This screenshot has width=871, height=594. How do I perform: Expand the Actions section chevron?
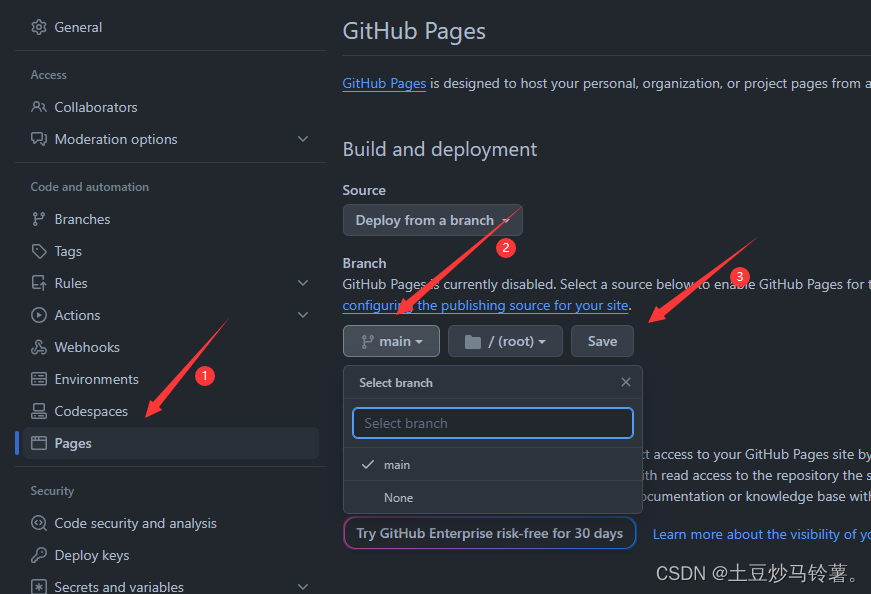coord(303,315)
